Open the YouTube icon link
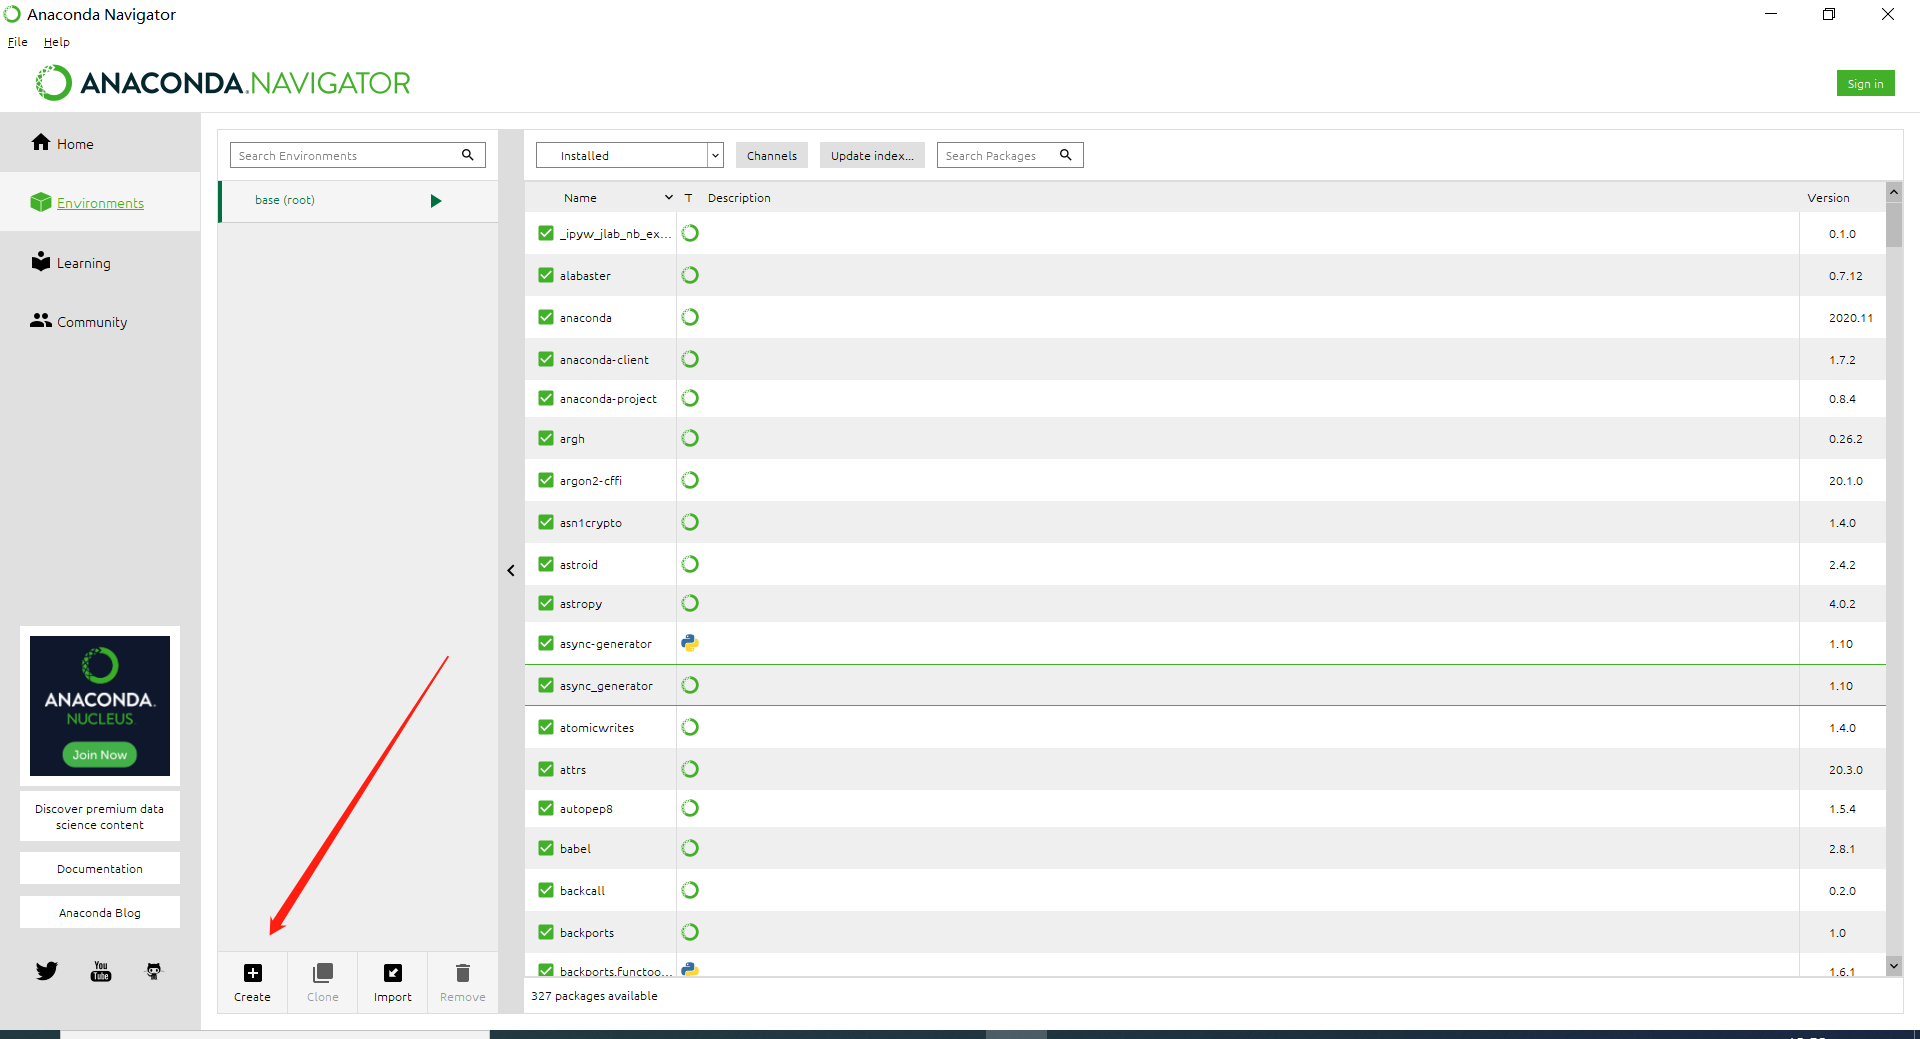 (x=101, y=971)
